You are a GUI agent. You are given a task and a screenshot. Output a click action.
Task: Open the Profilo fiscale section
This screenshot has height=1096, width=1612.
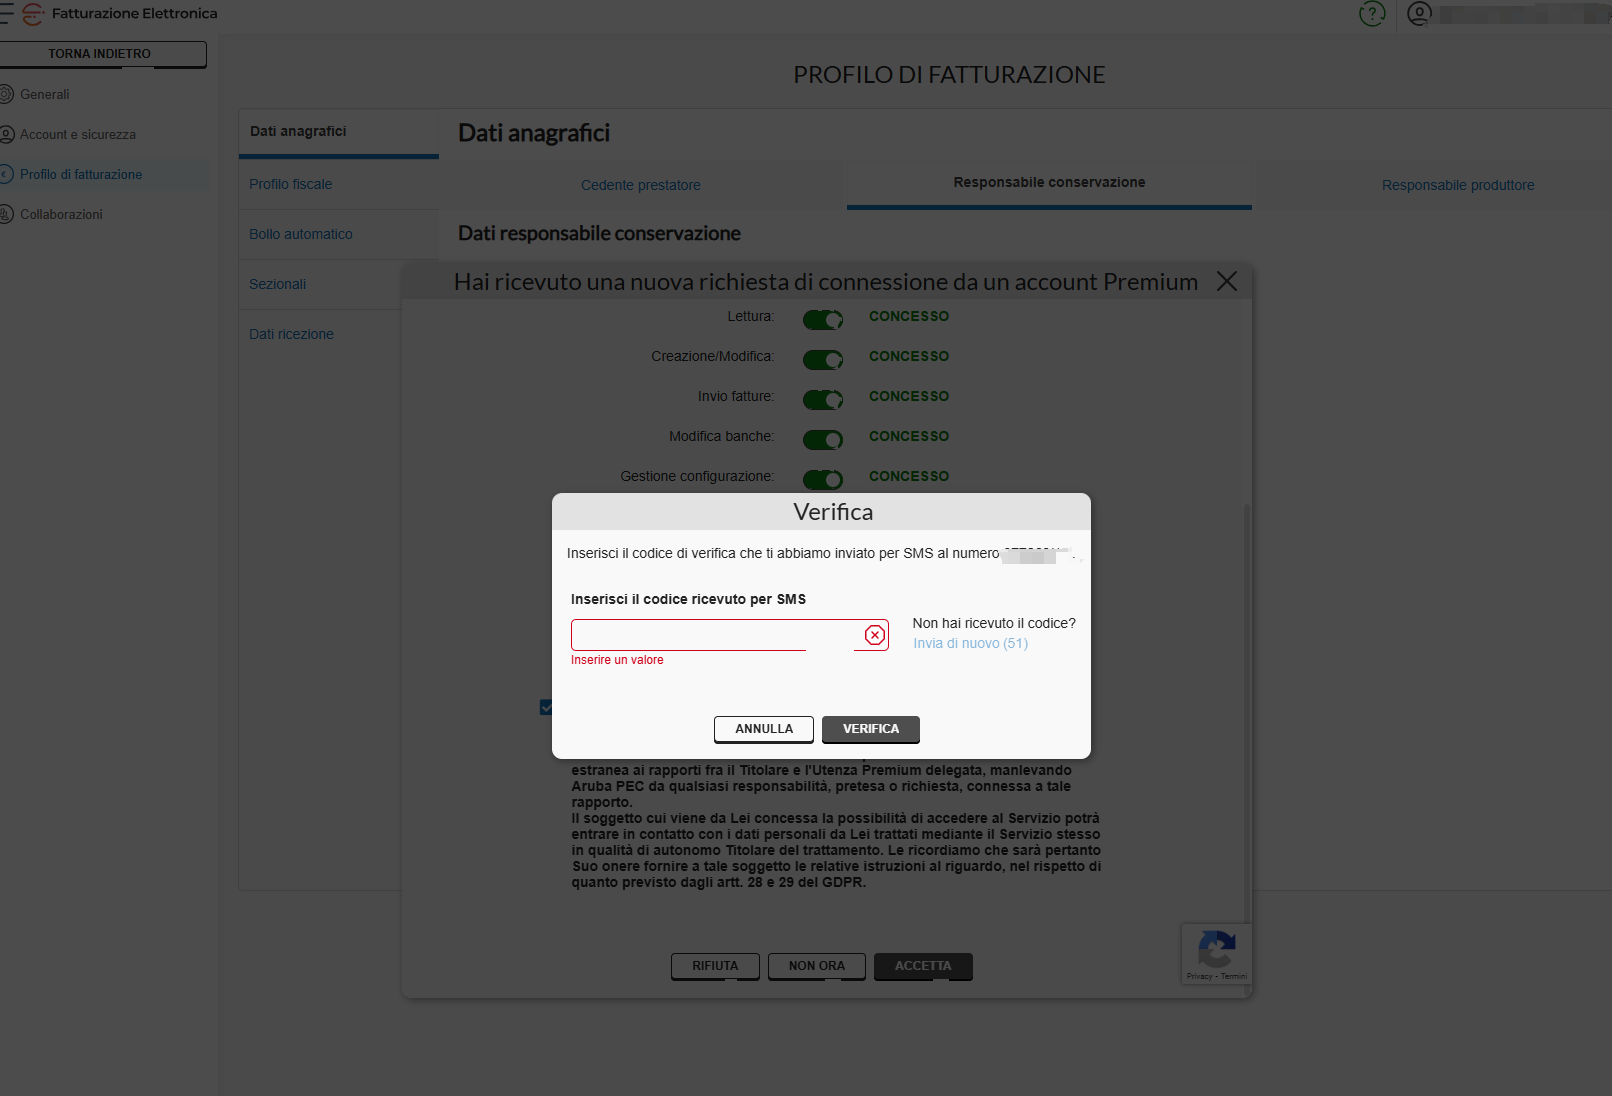coord(291,184)
